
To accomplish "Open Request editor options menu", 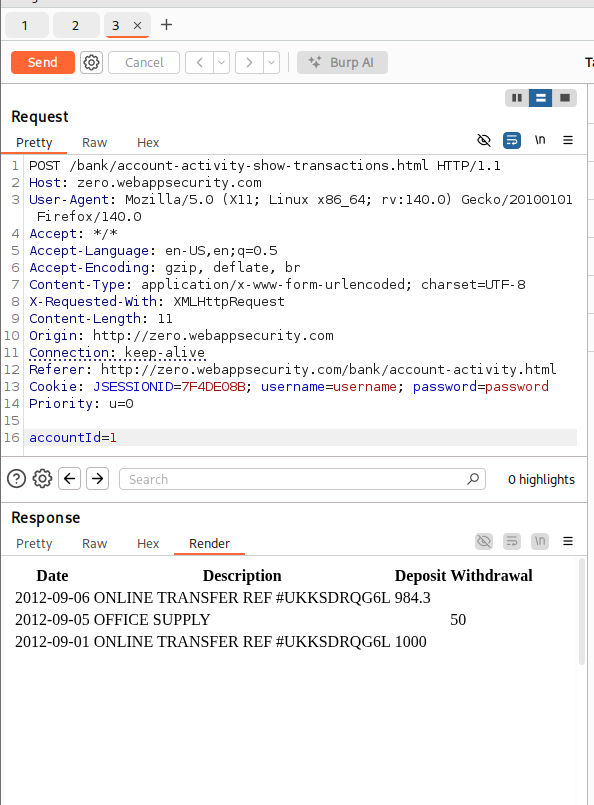I will click(x=568, y=140).
